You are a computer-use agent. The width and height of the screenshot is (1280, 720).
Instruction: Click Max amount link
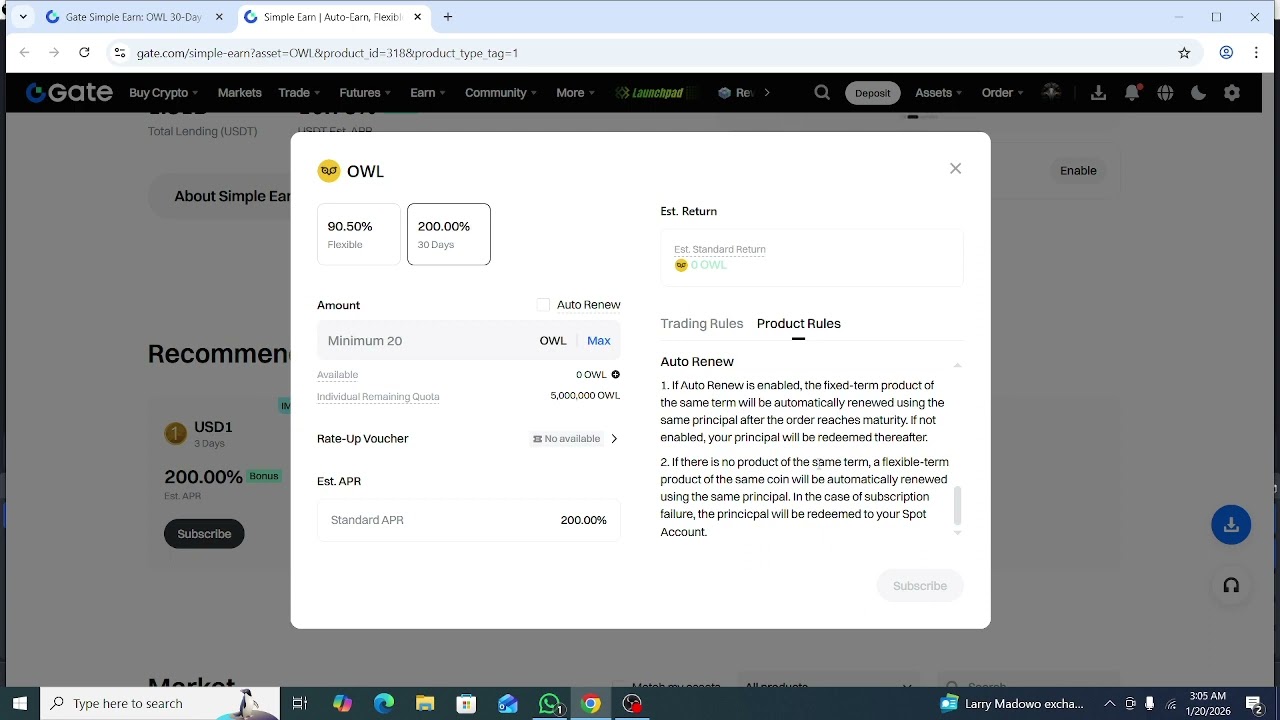point(599,341)
